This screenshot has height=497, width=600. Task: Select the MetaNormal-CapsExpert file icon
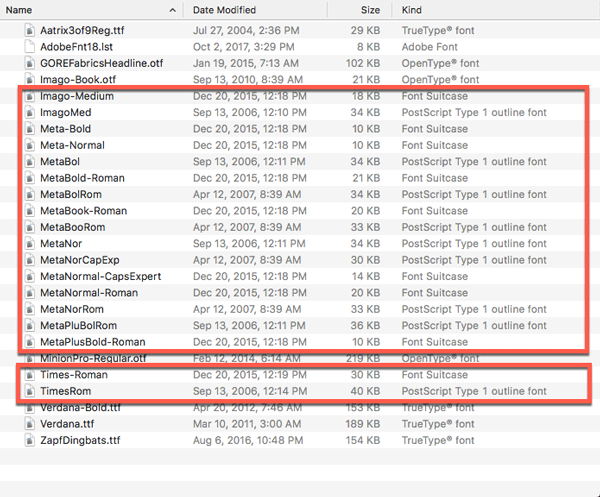click(x=29, y=276)
